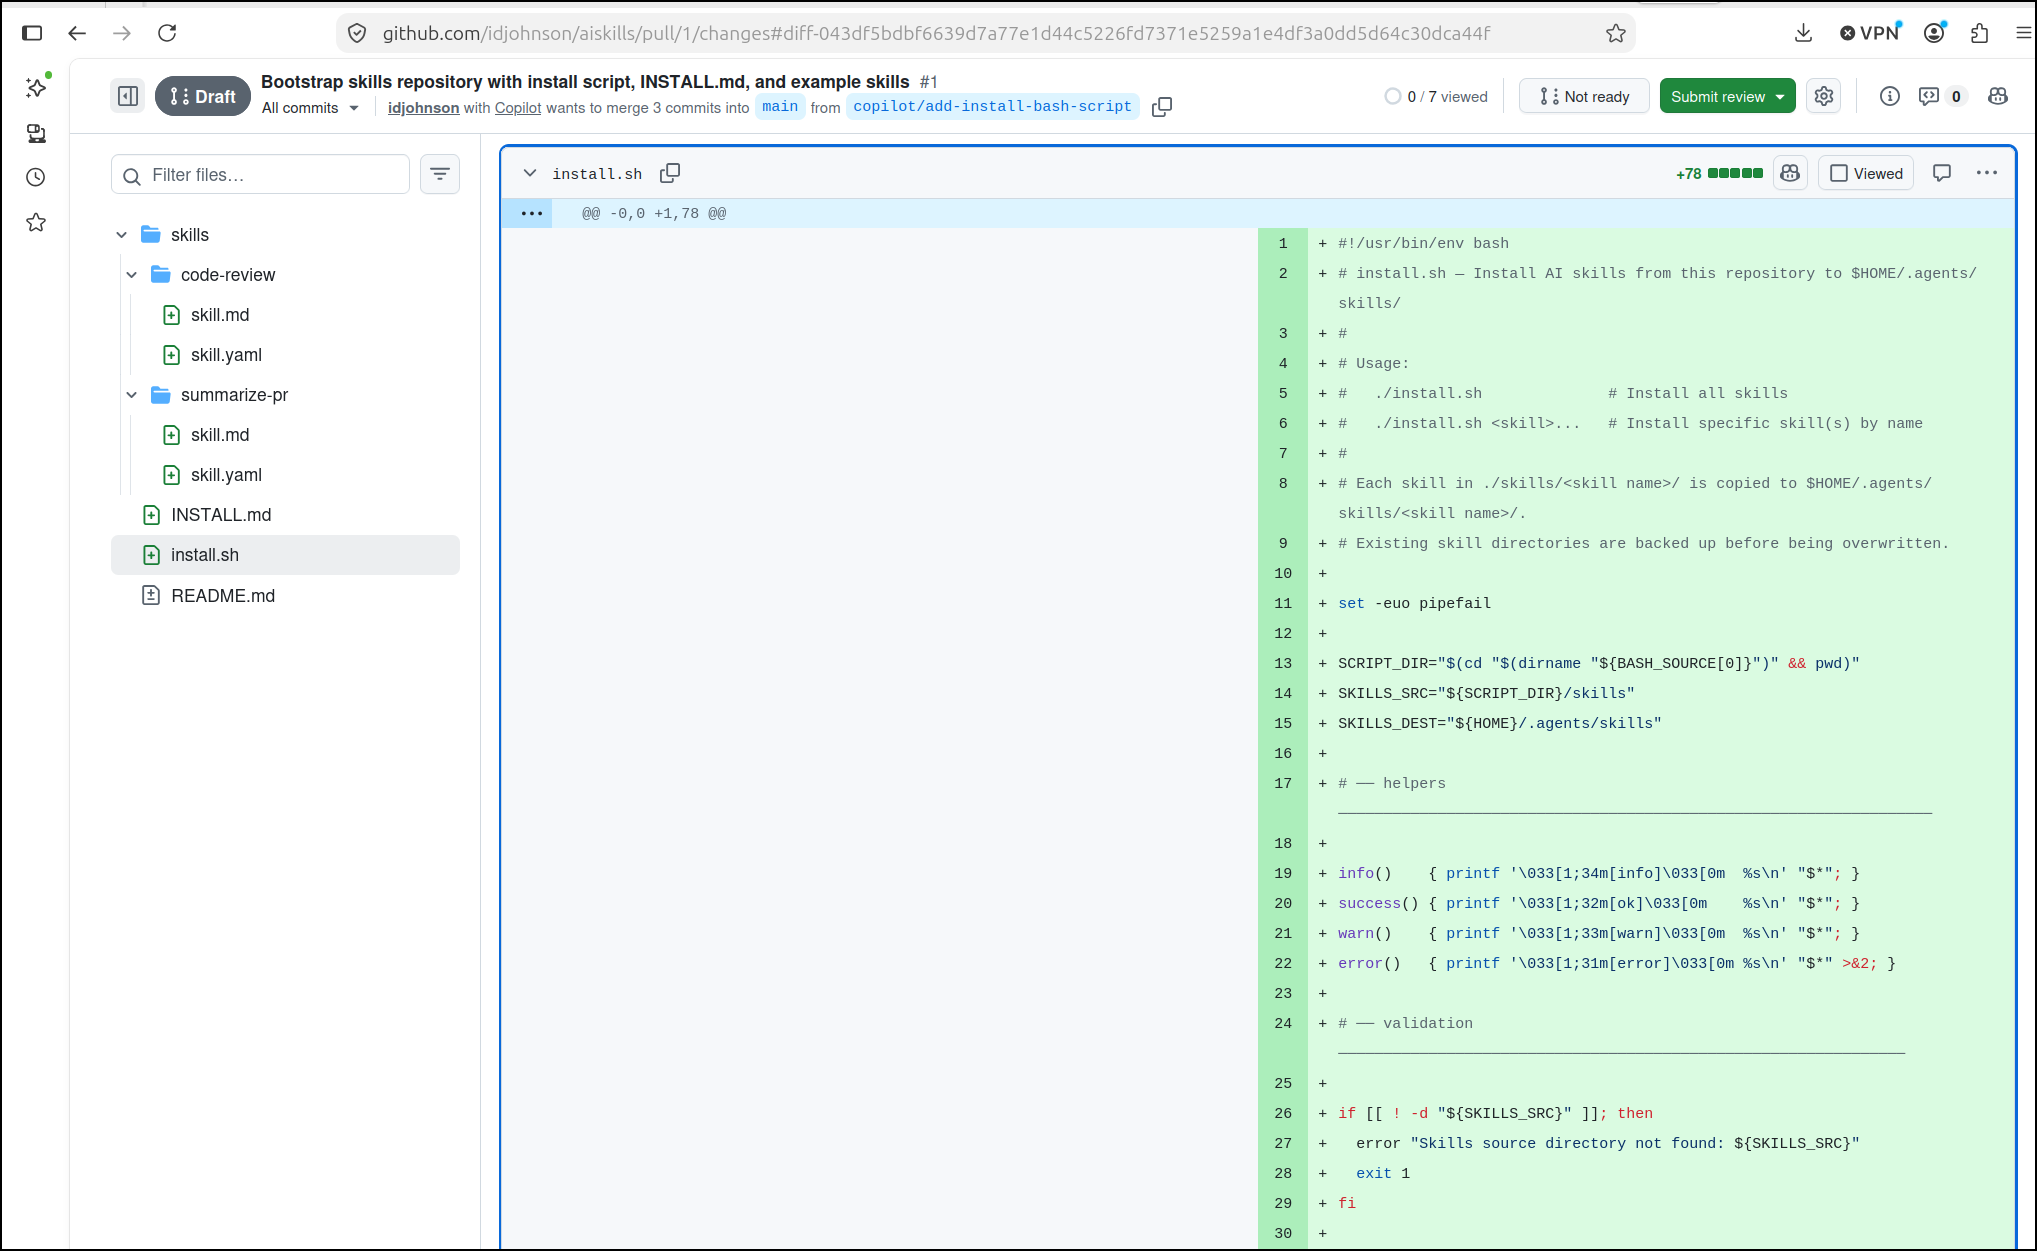The height and width of the screenshot is (1251, 2037).
Task: Toggle the file tree sidebar panel icon
Action: [128, 96]
